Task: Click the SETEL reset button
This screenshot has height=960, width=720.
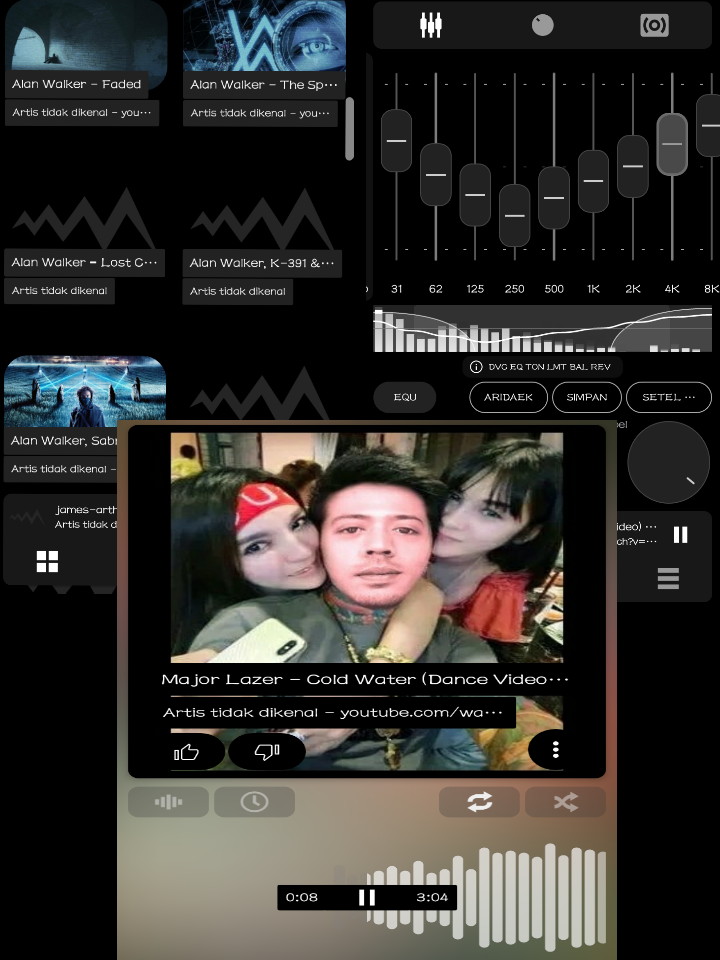Action: pyautogui.click(x=669, y=397)
